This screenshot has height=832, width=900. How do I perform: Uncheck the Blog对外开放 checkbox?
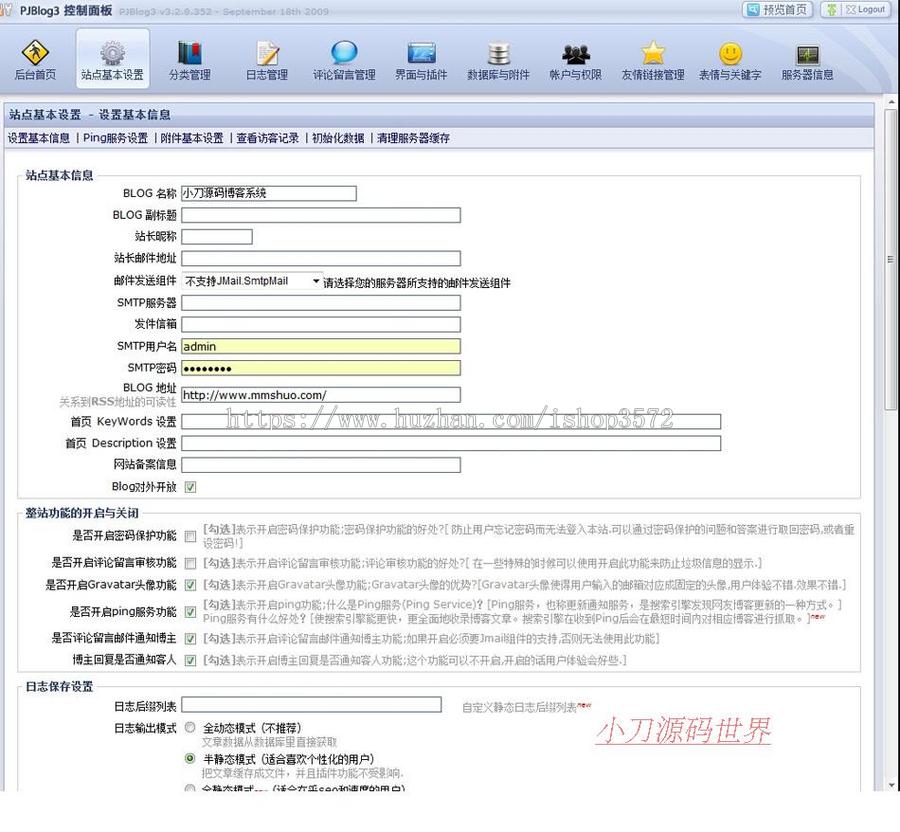click(189, 487)
